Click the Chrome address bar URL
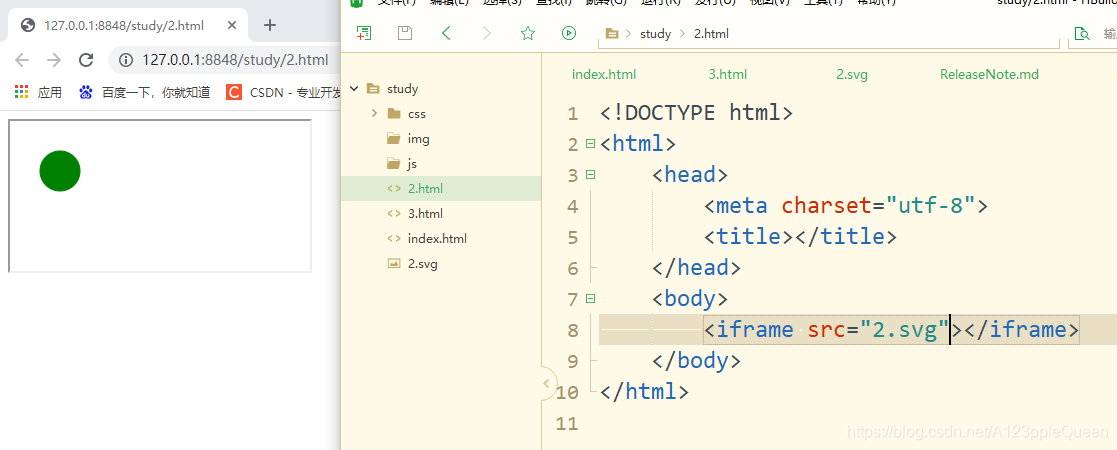Screen dimensions: 1117x450 click(235, 60)
